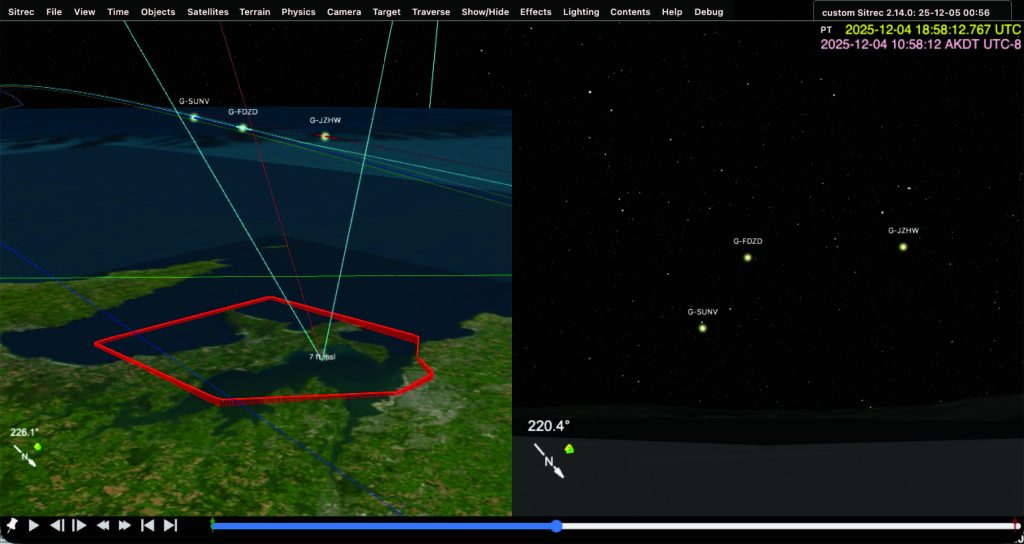Screen dimensions: 1024x544
Task: Click the pin icon in playback bar
Action: (x=12, y=525)
